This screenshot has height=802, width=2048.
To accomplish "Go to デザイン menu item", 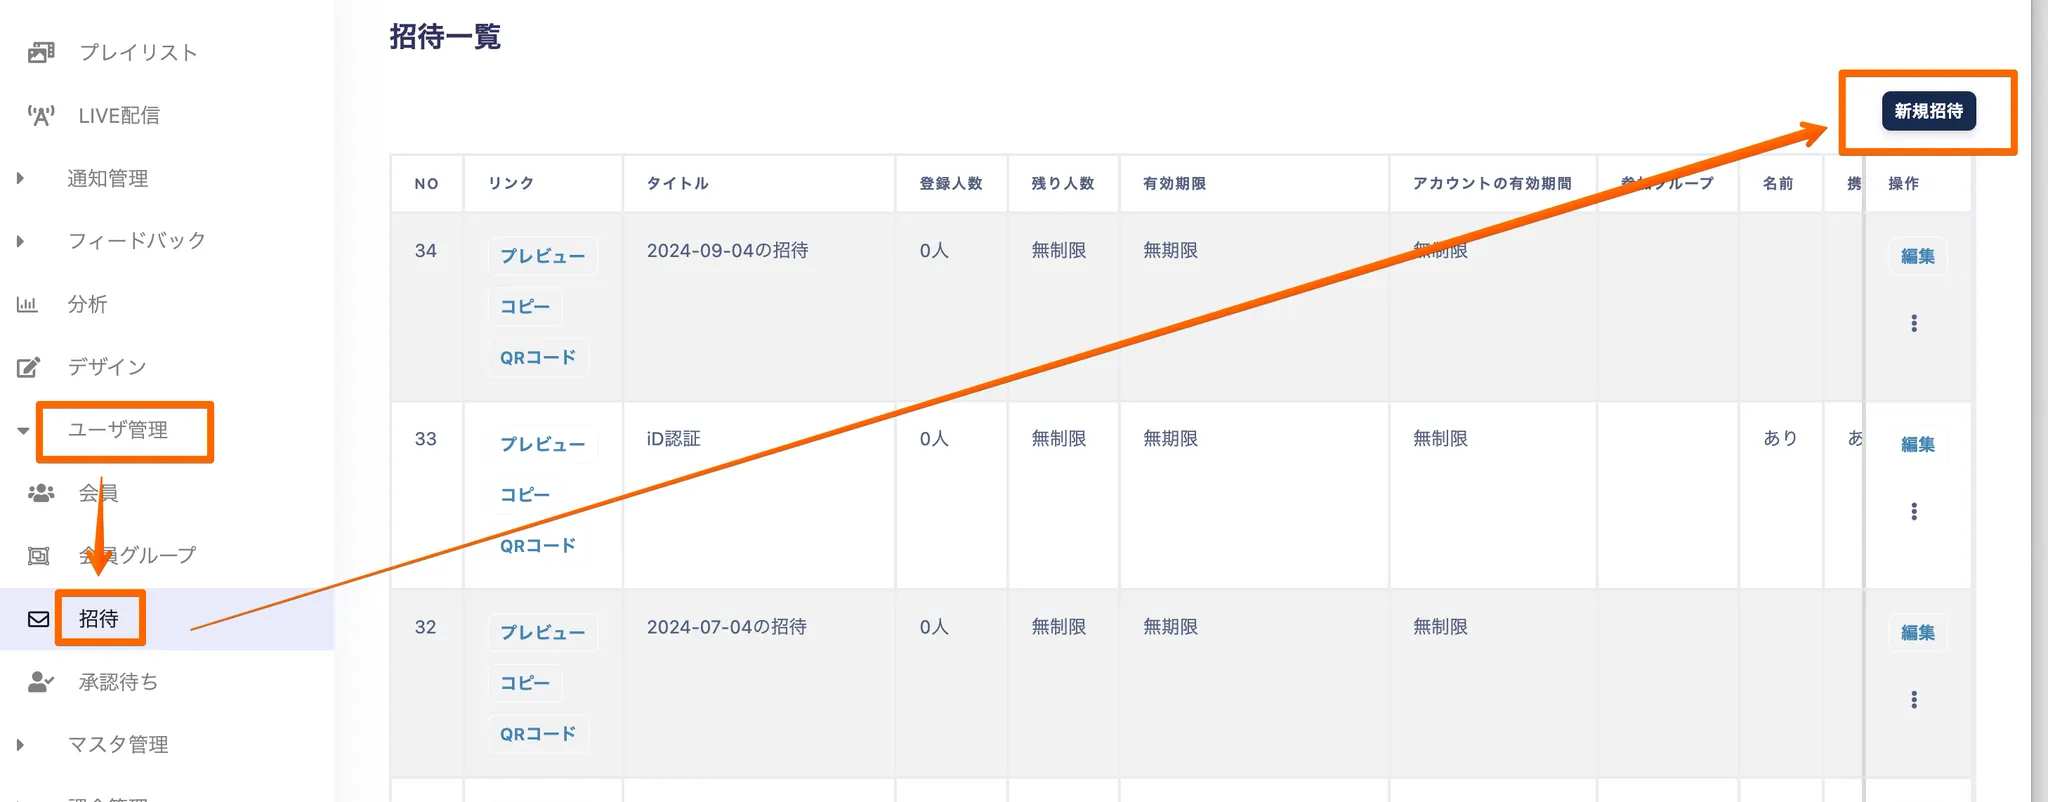I will pos(107,367).
